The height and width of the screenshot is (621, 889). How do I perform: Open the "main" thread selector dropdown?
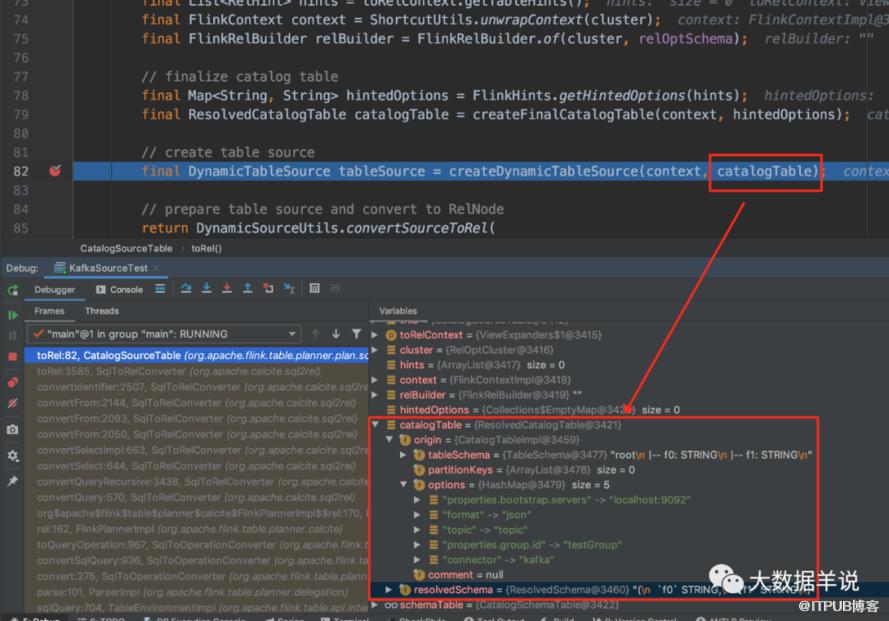(164, 334)
